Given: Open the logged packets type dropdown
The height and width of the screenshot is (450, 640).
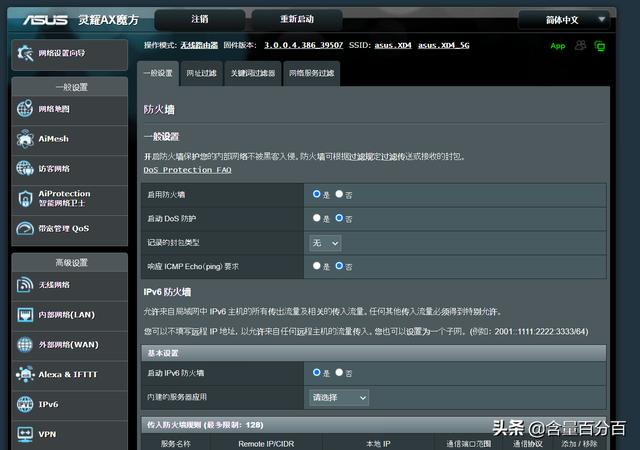Looking at the screenshot, I should pyautogui.click(x=325, y=243).
